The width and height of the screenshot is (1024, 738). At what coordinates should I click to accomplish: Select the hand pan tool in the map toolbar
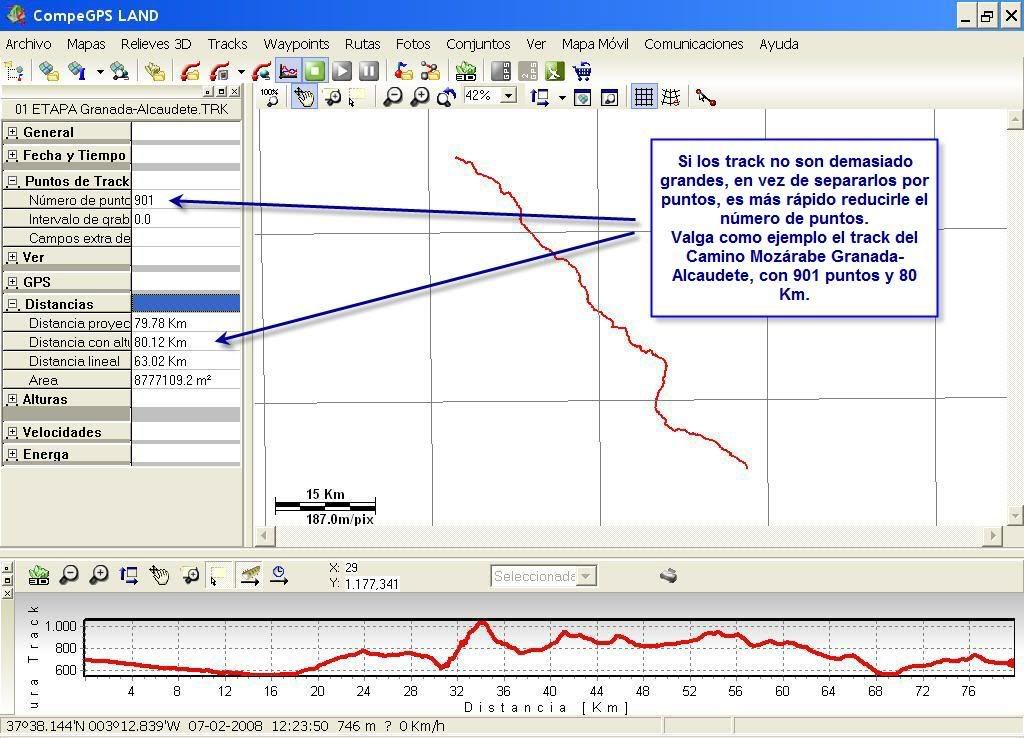pyautogui.click(x=304, y=97)
